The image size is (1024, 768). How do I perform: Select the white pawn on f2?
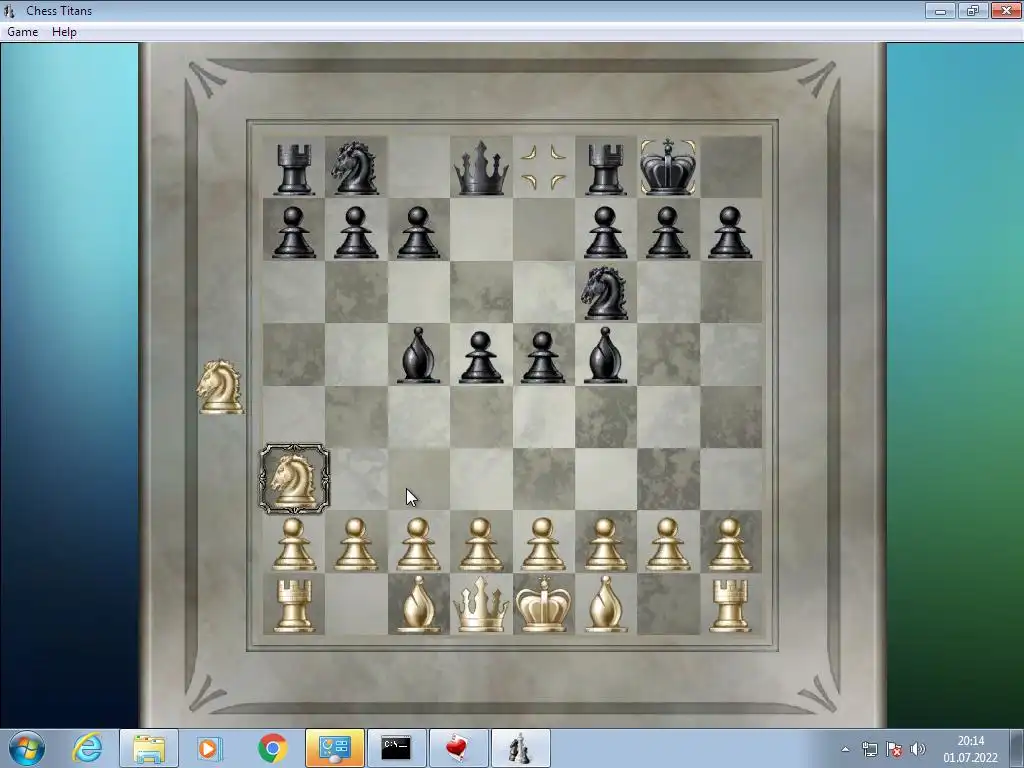tap(606, 545)
